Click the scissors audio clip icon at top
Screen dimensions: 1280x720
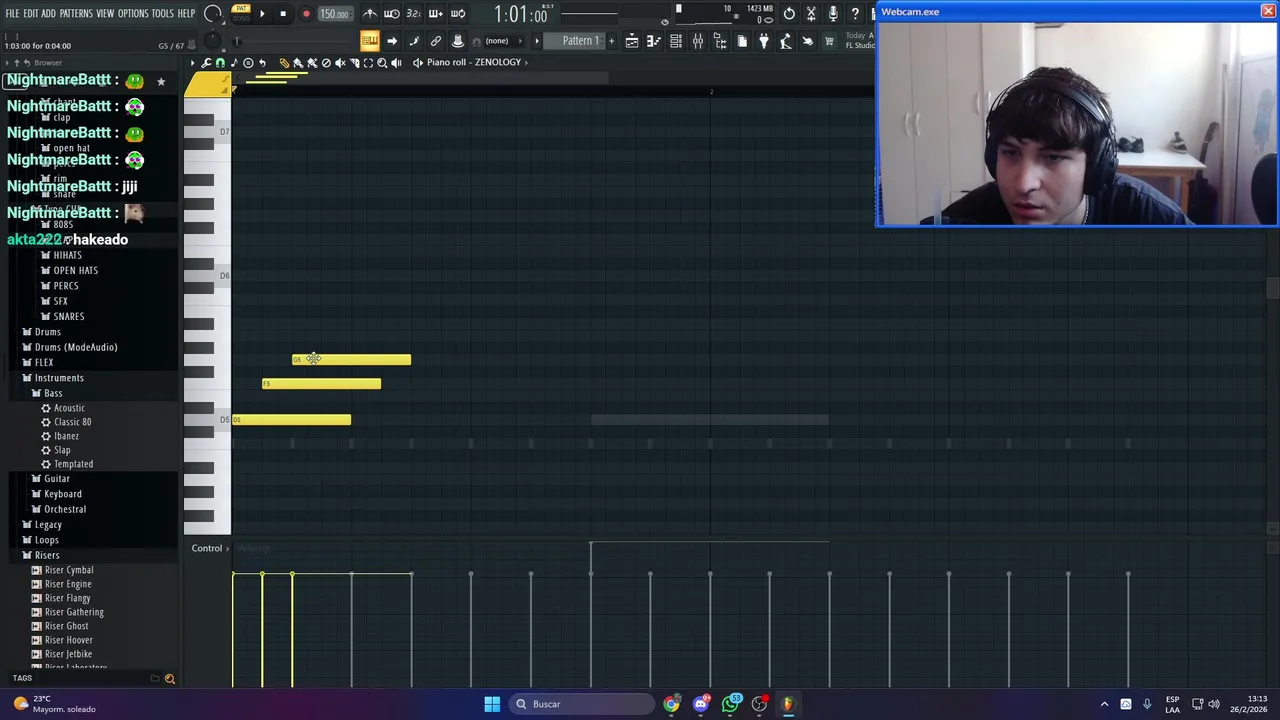[811, 13]
